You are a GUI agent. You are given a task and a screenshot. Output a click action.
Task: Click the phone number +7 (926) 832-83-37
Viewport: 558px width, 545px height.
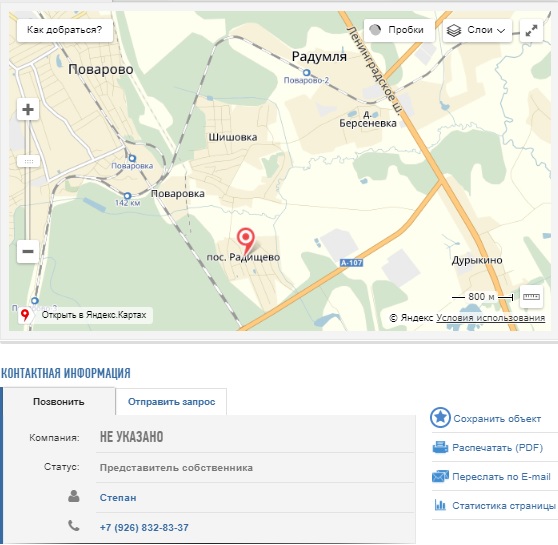tap(144, 527)
